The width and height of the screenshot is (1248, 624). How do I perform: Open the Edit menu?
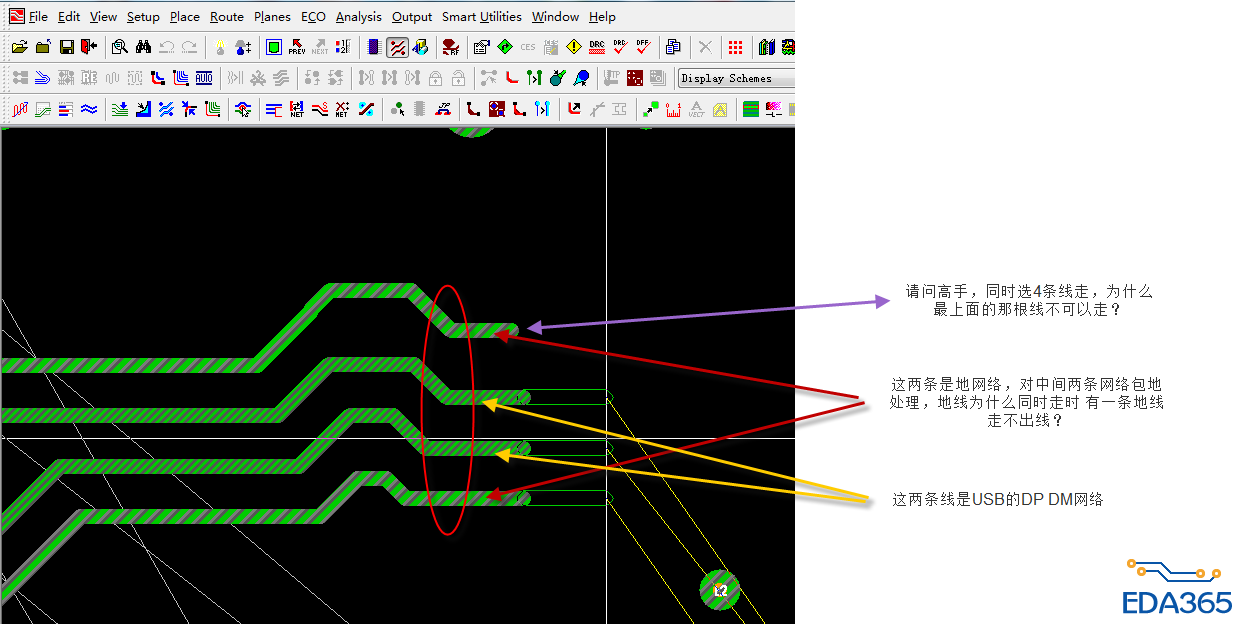pyautogui.click(x=69, y=17)
